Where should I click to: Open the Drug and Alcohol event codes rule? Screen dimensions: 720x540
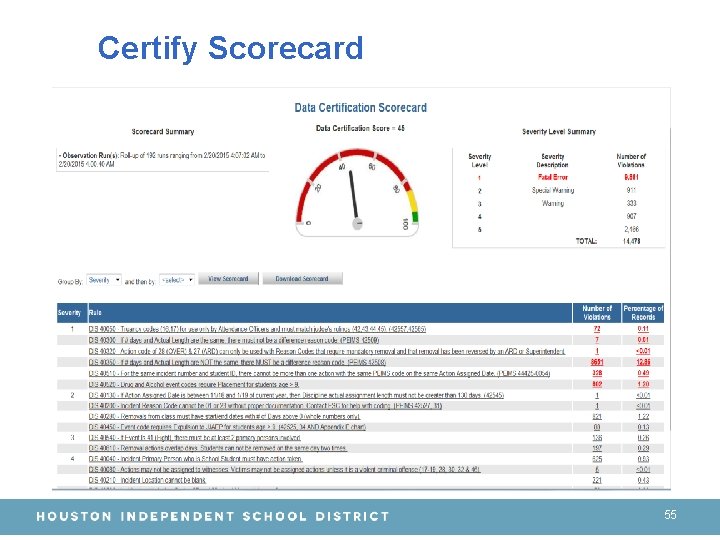coord(194,384)
